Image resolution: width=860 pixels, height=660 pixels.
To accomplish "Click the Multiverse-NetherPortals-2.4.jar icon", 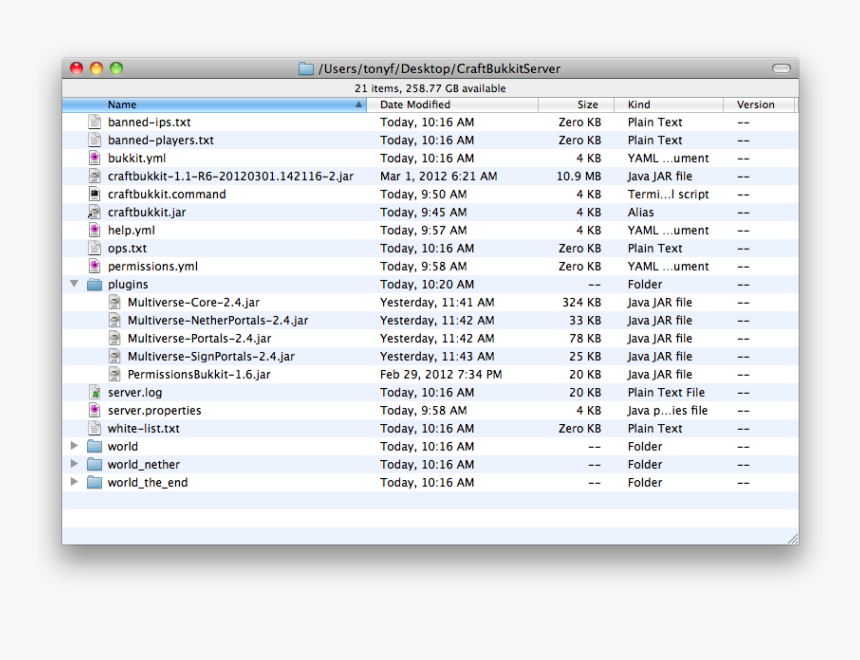I will tap(114, 320).
